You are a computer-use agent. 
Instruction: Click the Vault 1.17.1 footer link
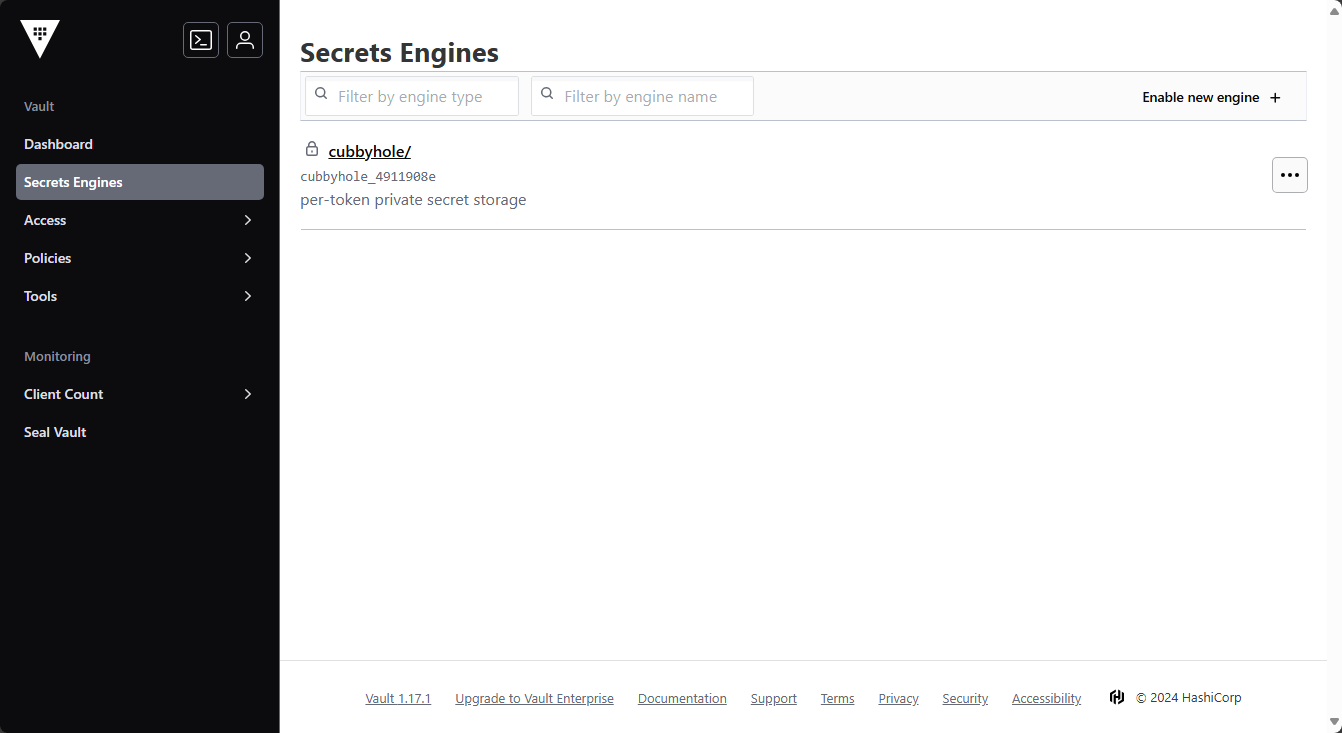click(398, 698)
